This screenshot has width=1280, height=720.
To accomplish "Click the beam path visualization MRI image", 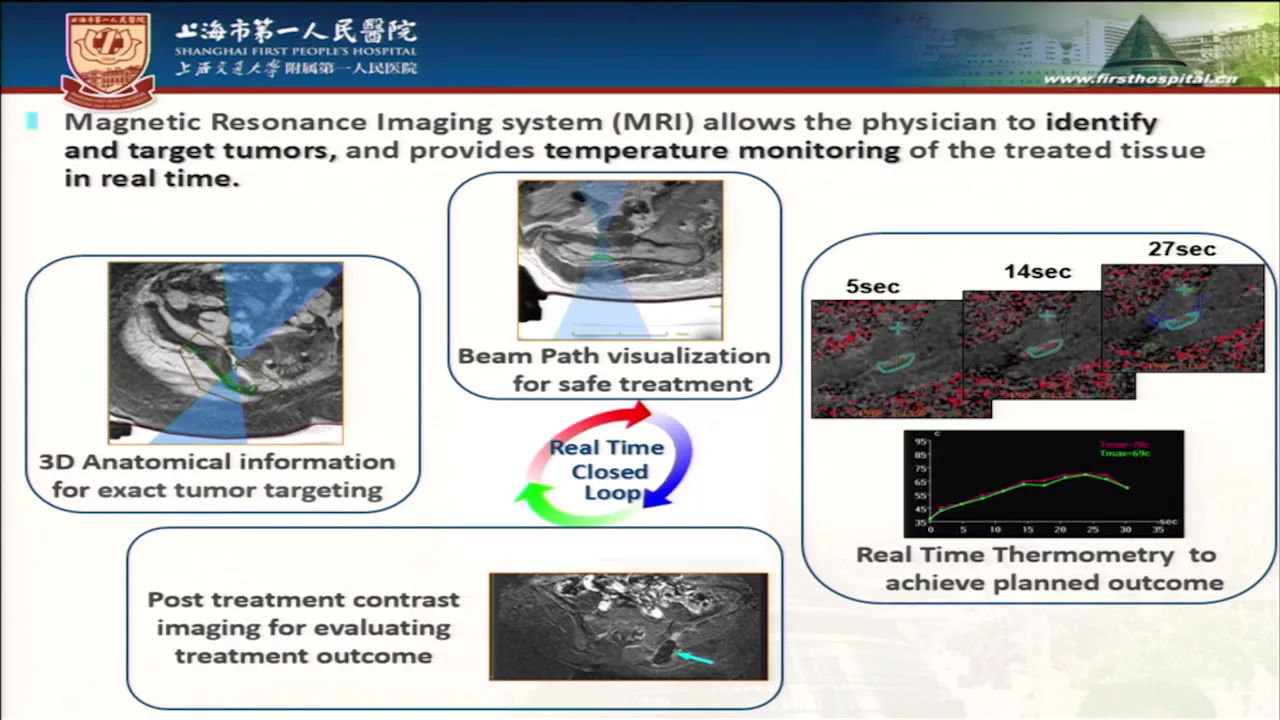I will [x=620, y=260].
